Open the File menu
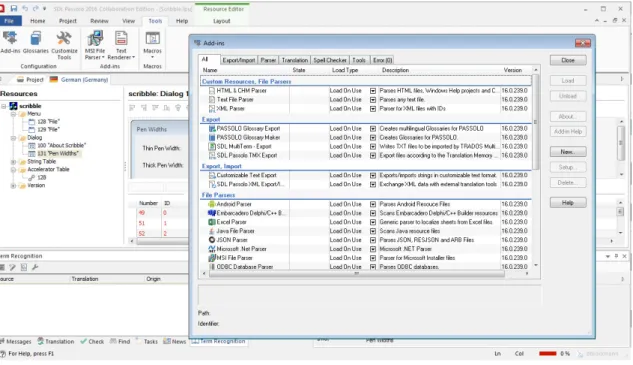Viewport: 633px width, 365px height. 9,21
